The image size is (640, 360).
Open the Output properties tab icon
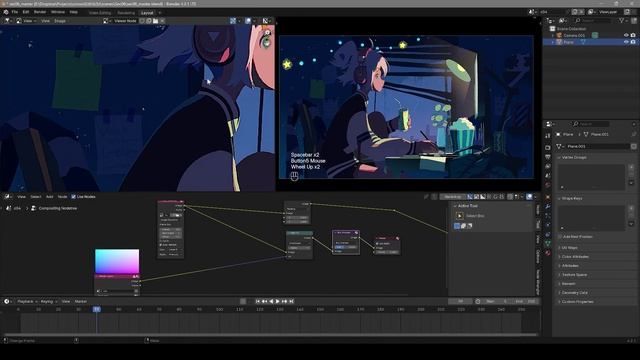click(x=548, y=157)
